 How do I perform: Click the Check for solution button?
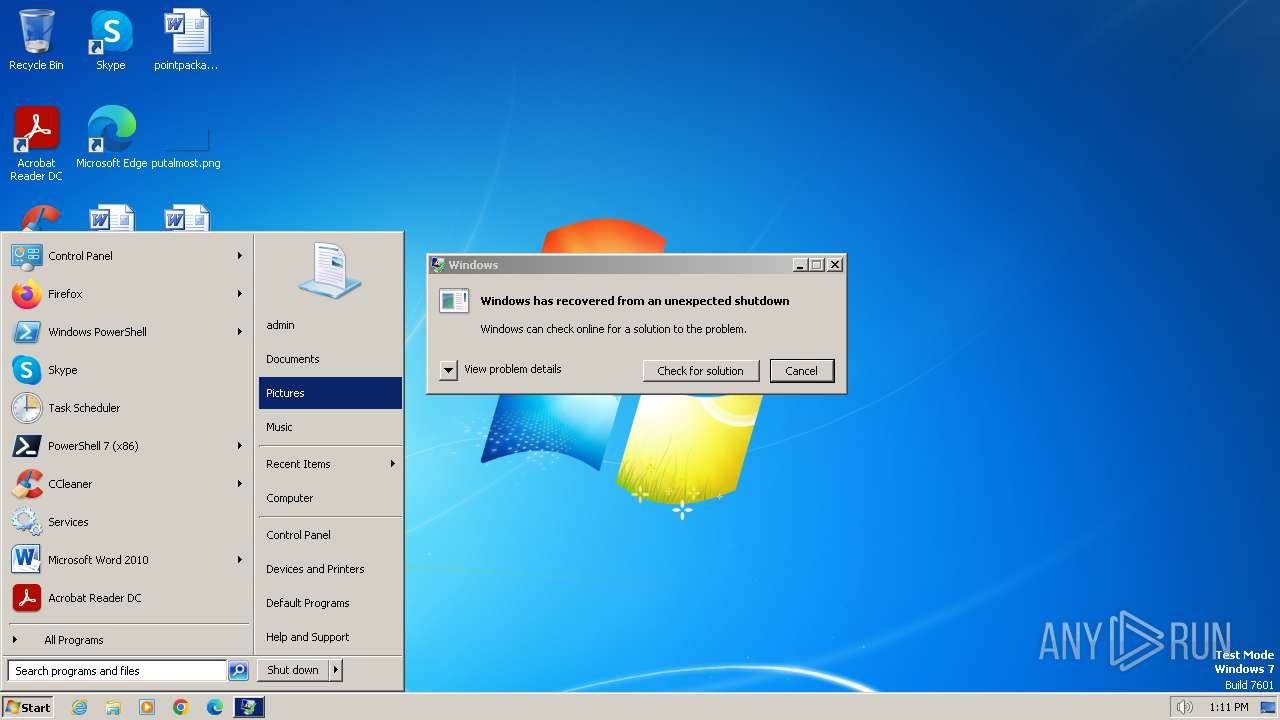[700, 371]
